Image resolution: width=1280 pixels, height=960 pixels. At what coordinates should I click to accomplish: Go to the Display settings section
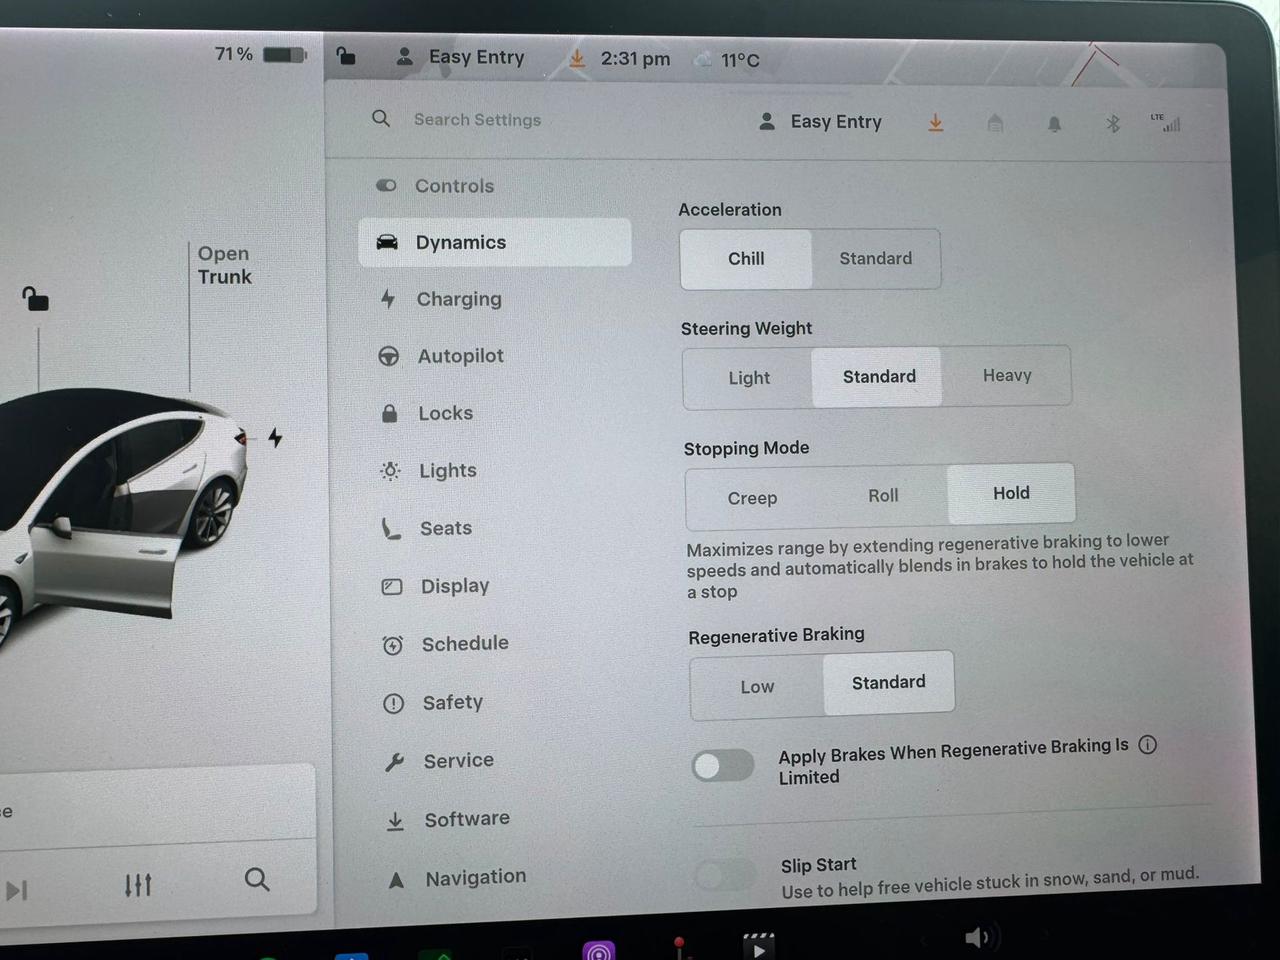coord(501,586)
